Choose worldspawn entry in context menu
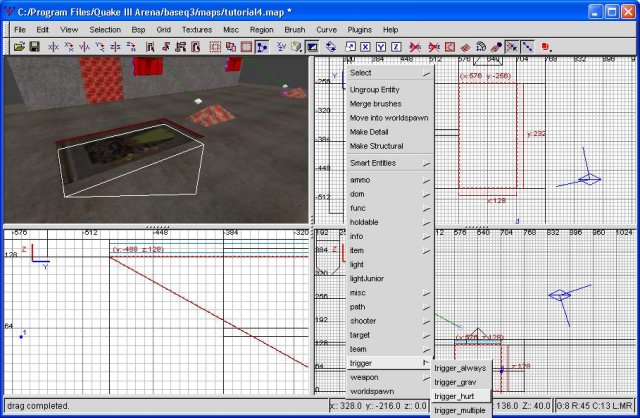640x418 pixels. pyautogui.click(x=390, y=391)
